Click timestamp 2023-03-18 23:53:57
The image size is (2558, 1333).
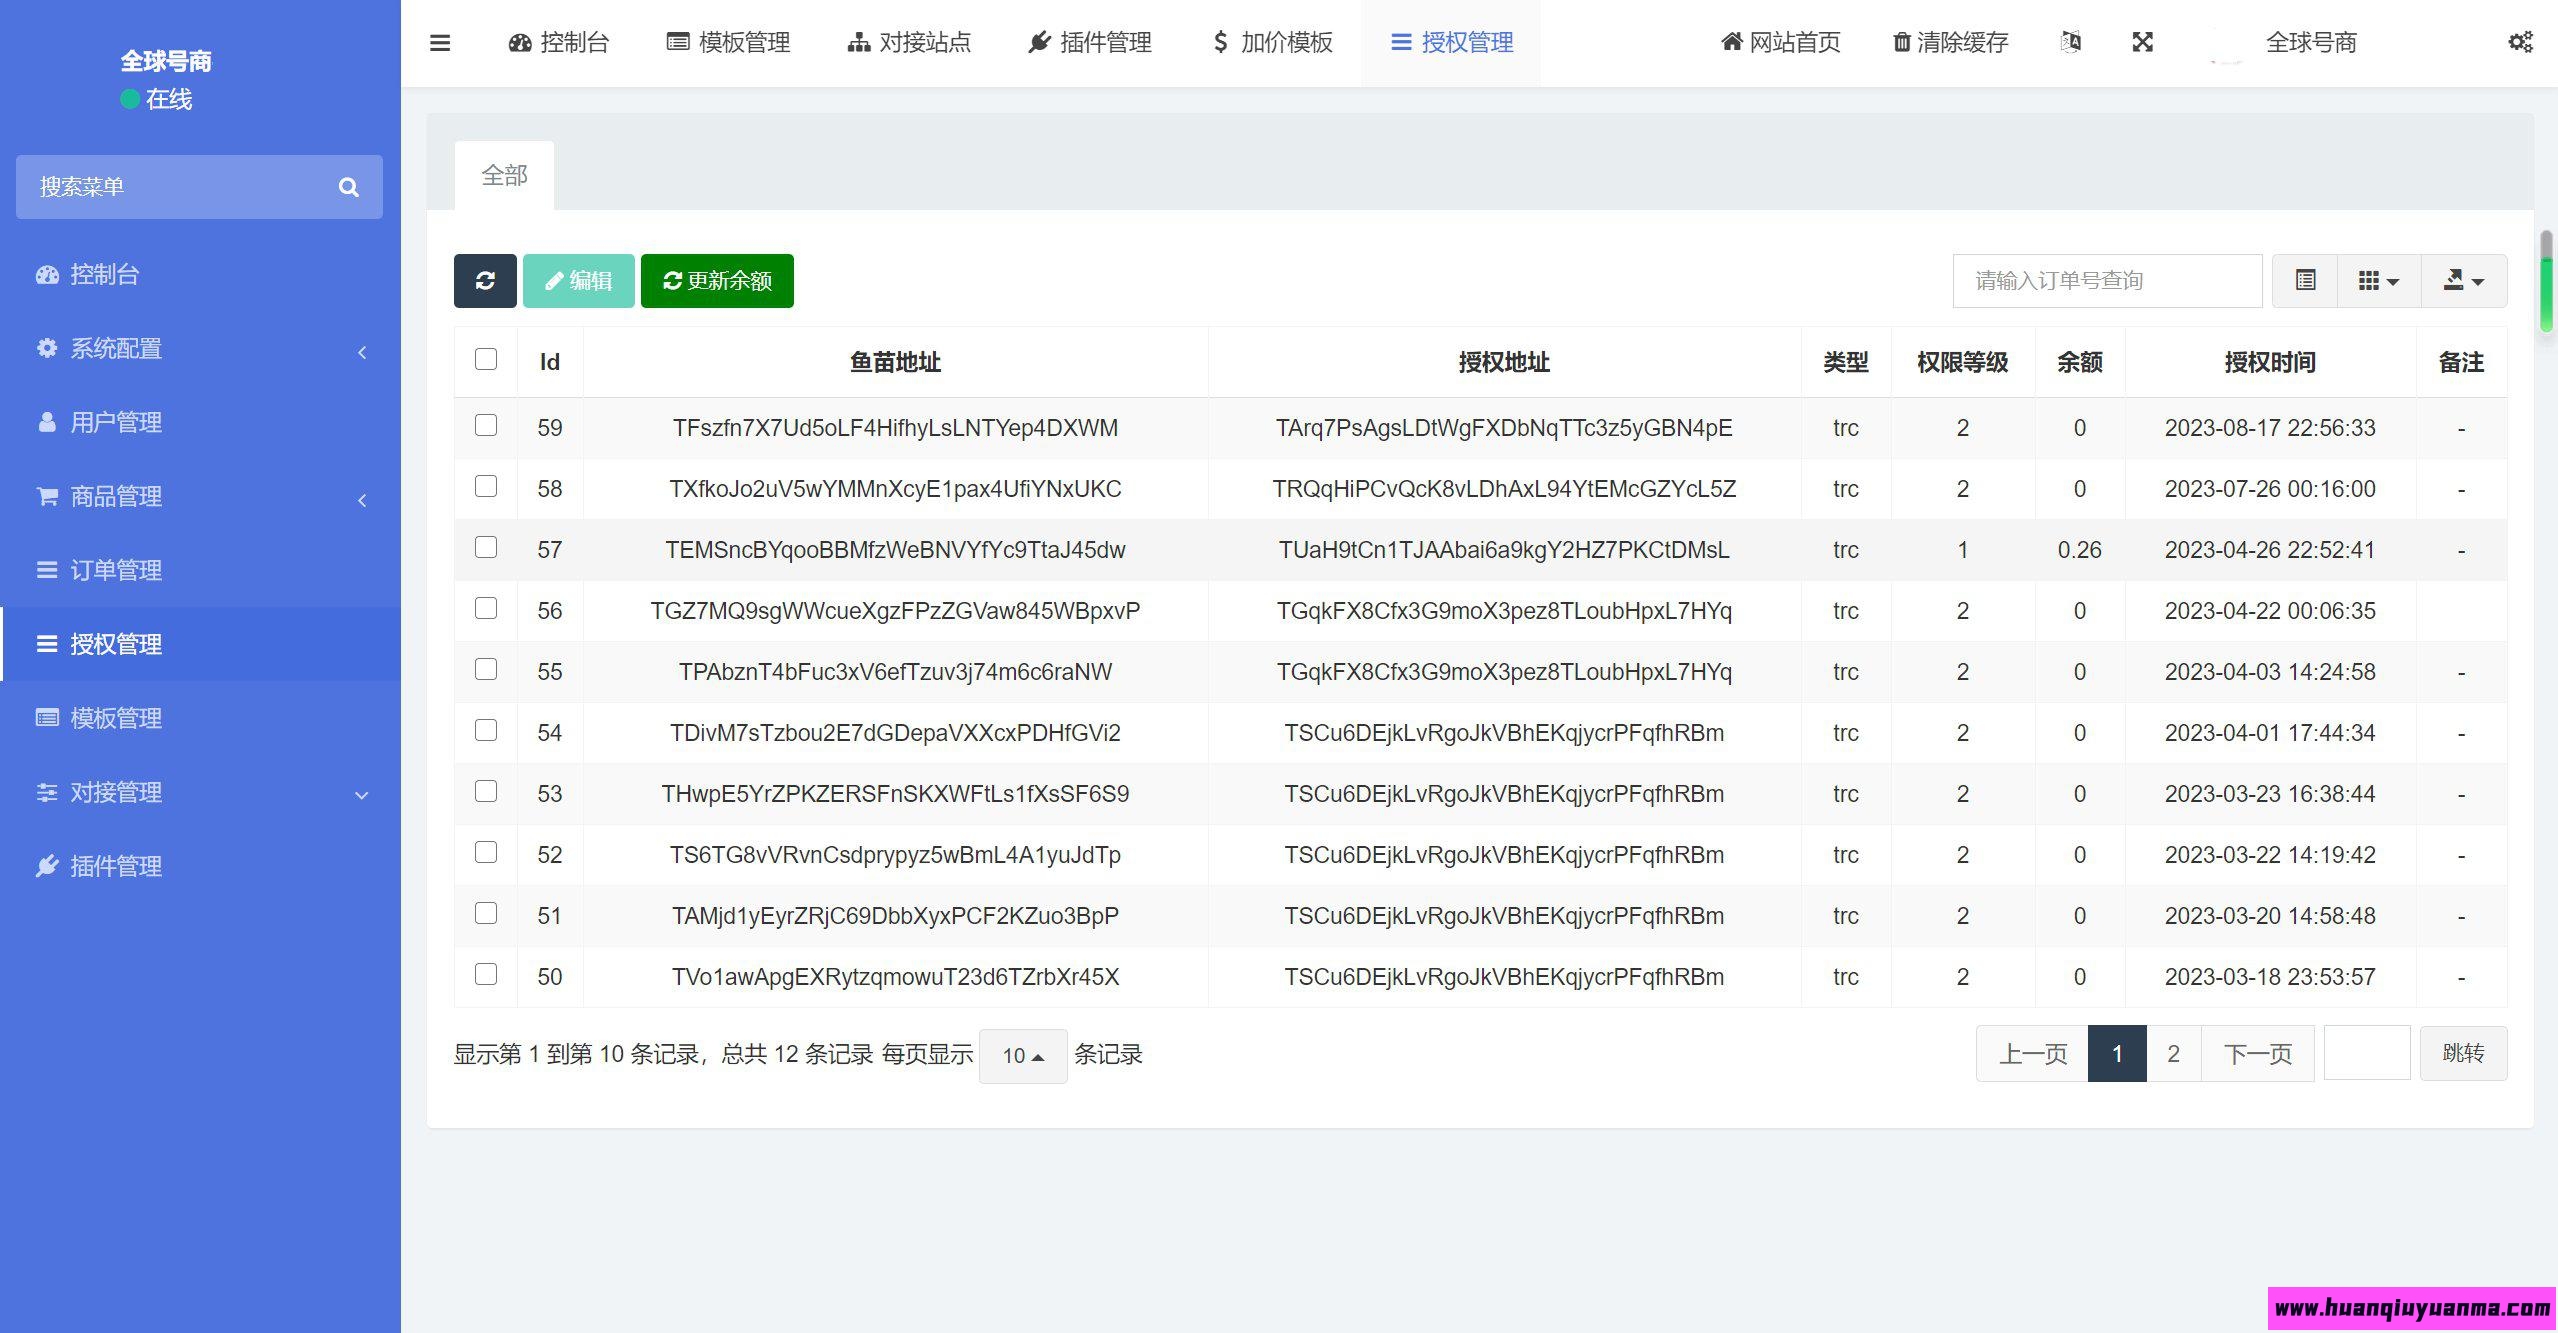2270,977
